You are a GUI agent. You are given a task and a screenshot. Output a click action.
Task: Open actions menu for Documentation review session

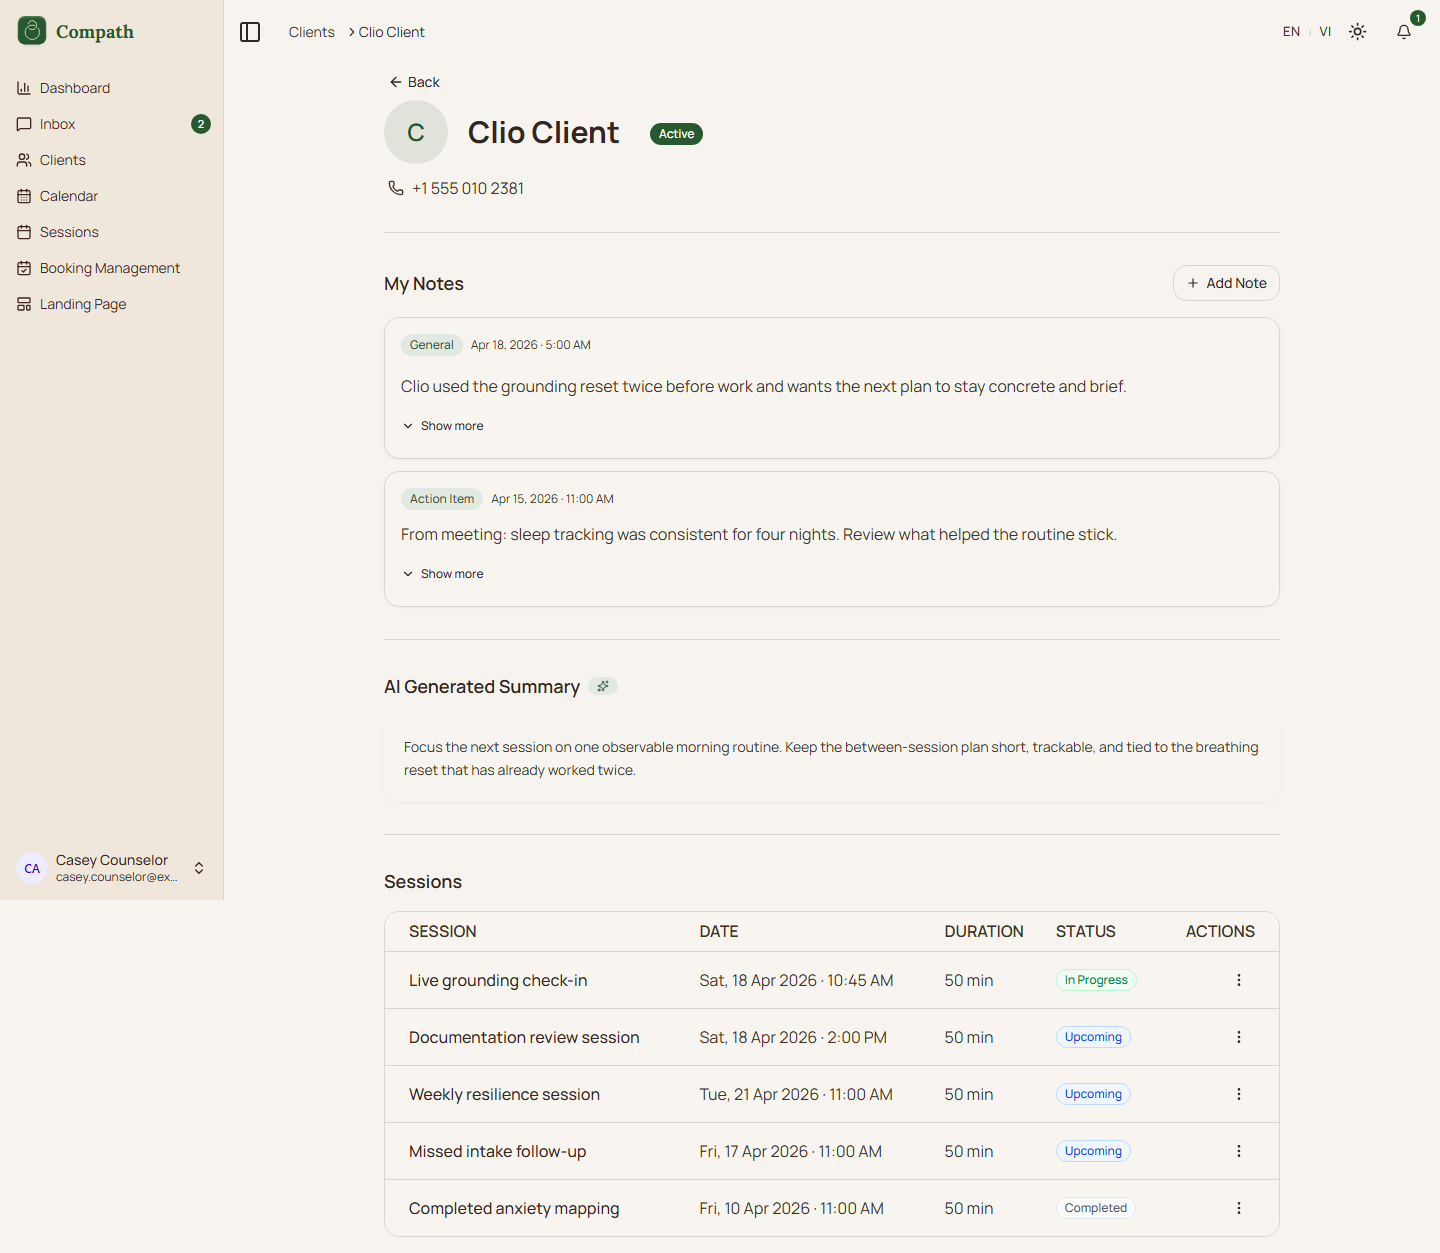tap(1239, 1037)
